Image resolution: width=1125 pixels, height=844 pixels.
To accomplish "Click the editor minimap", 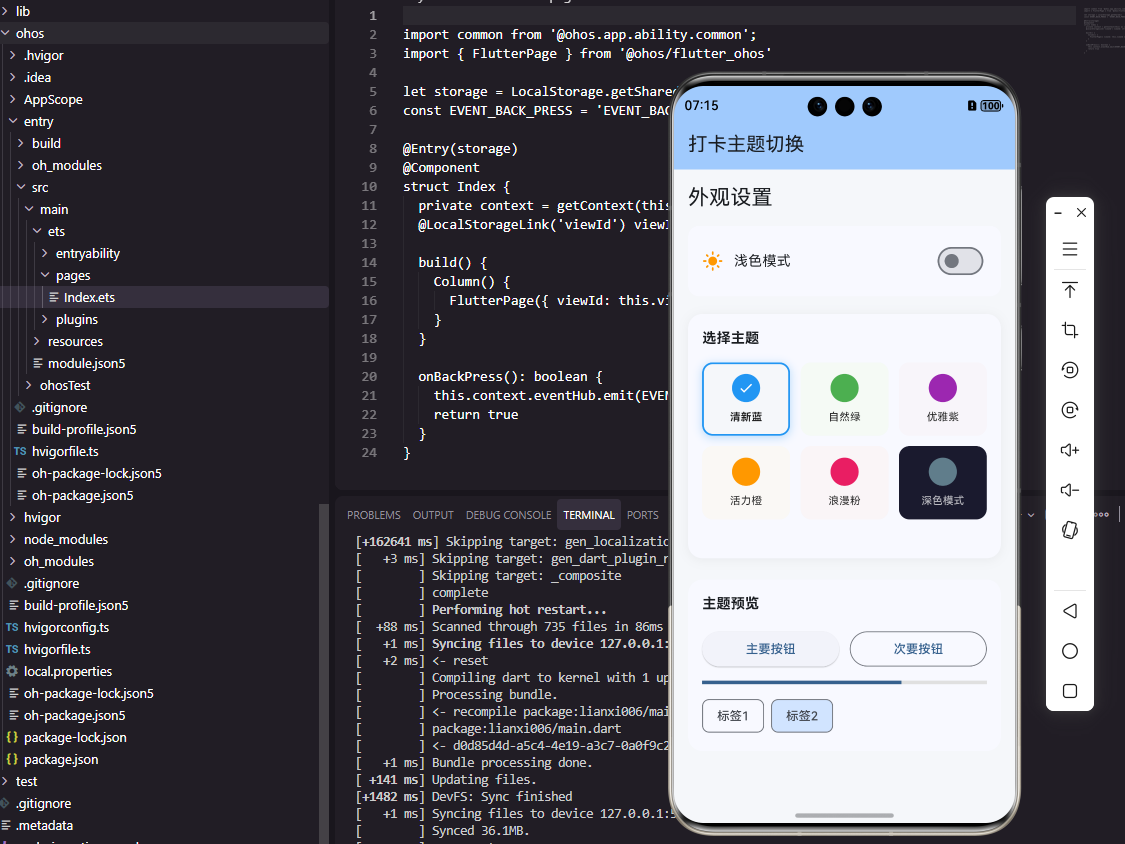I will (x=1102, y=32).
